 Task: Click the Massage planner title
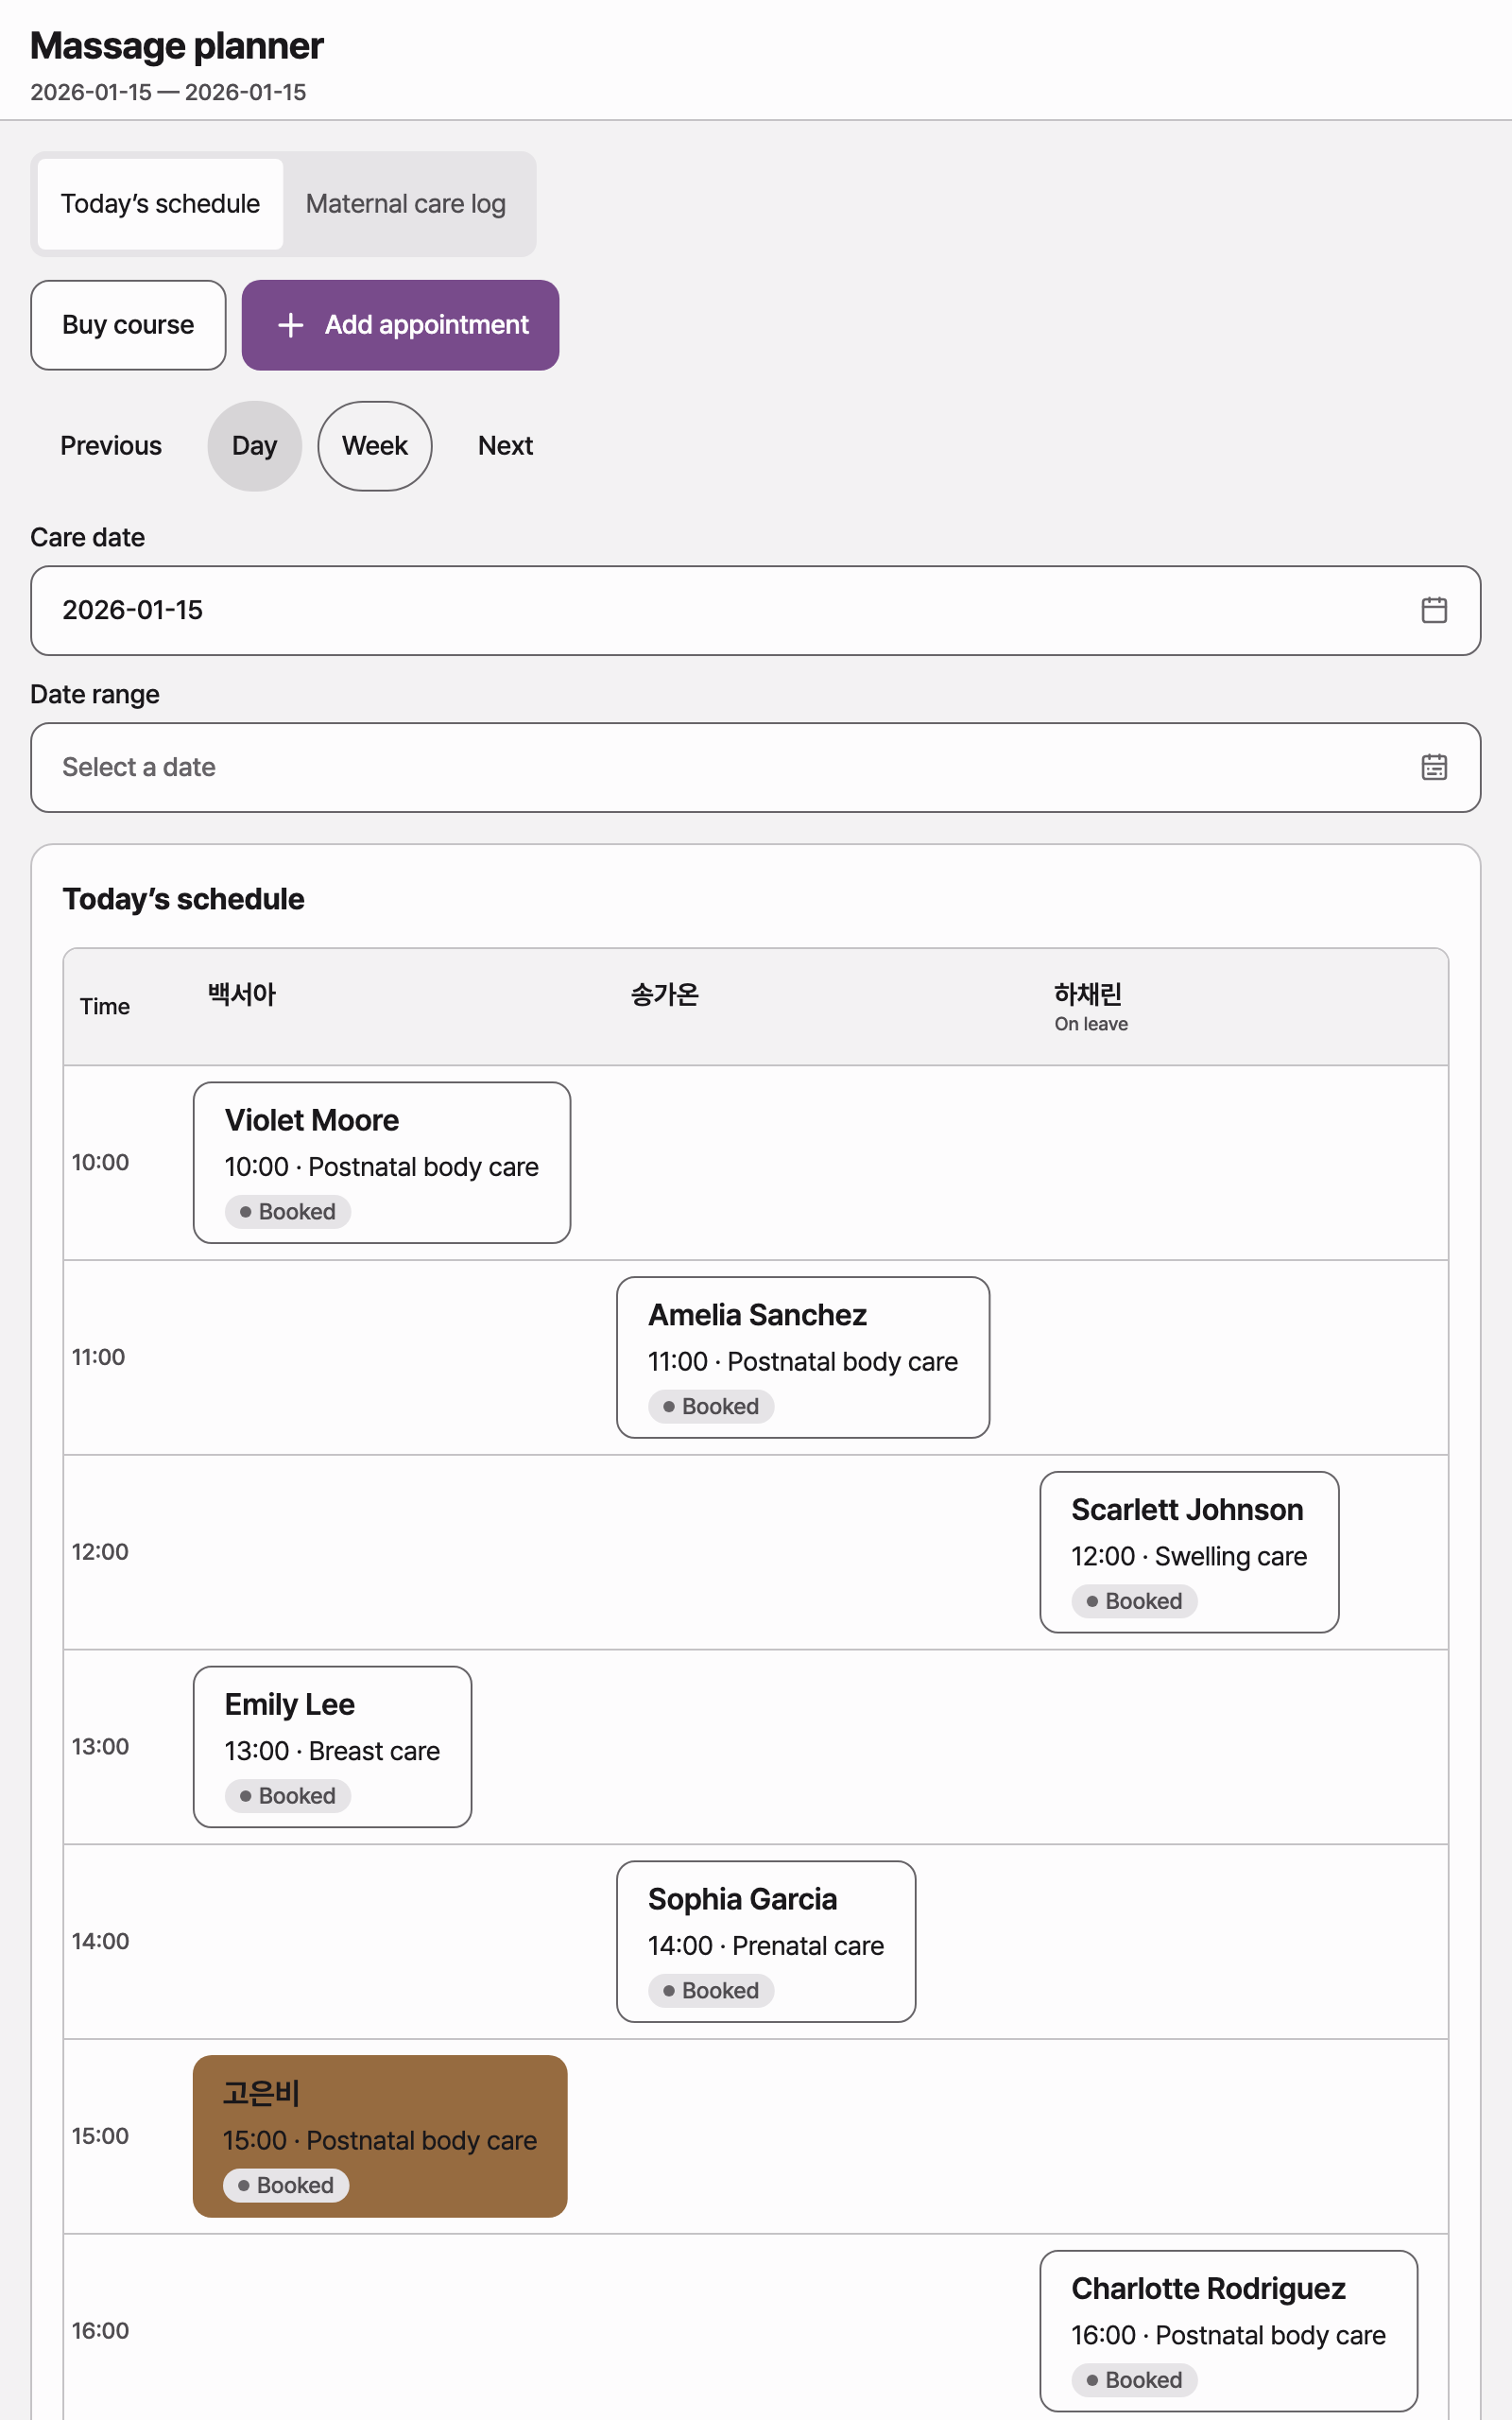[x=177, y=46]
